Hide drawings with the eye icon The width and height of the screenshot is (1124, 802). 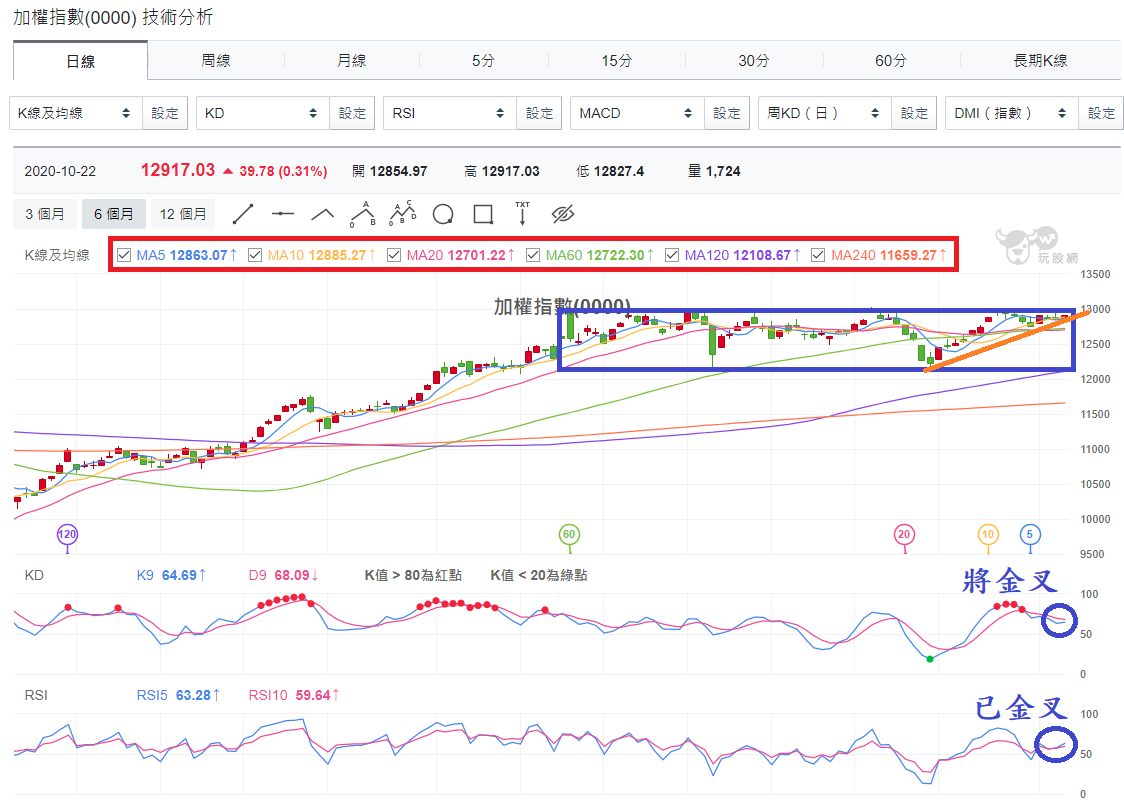(563, 214)
